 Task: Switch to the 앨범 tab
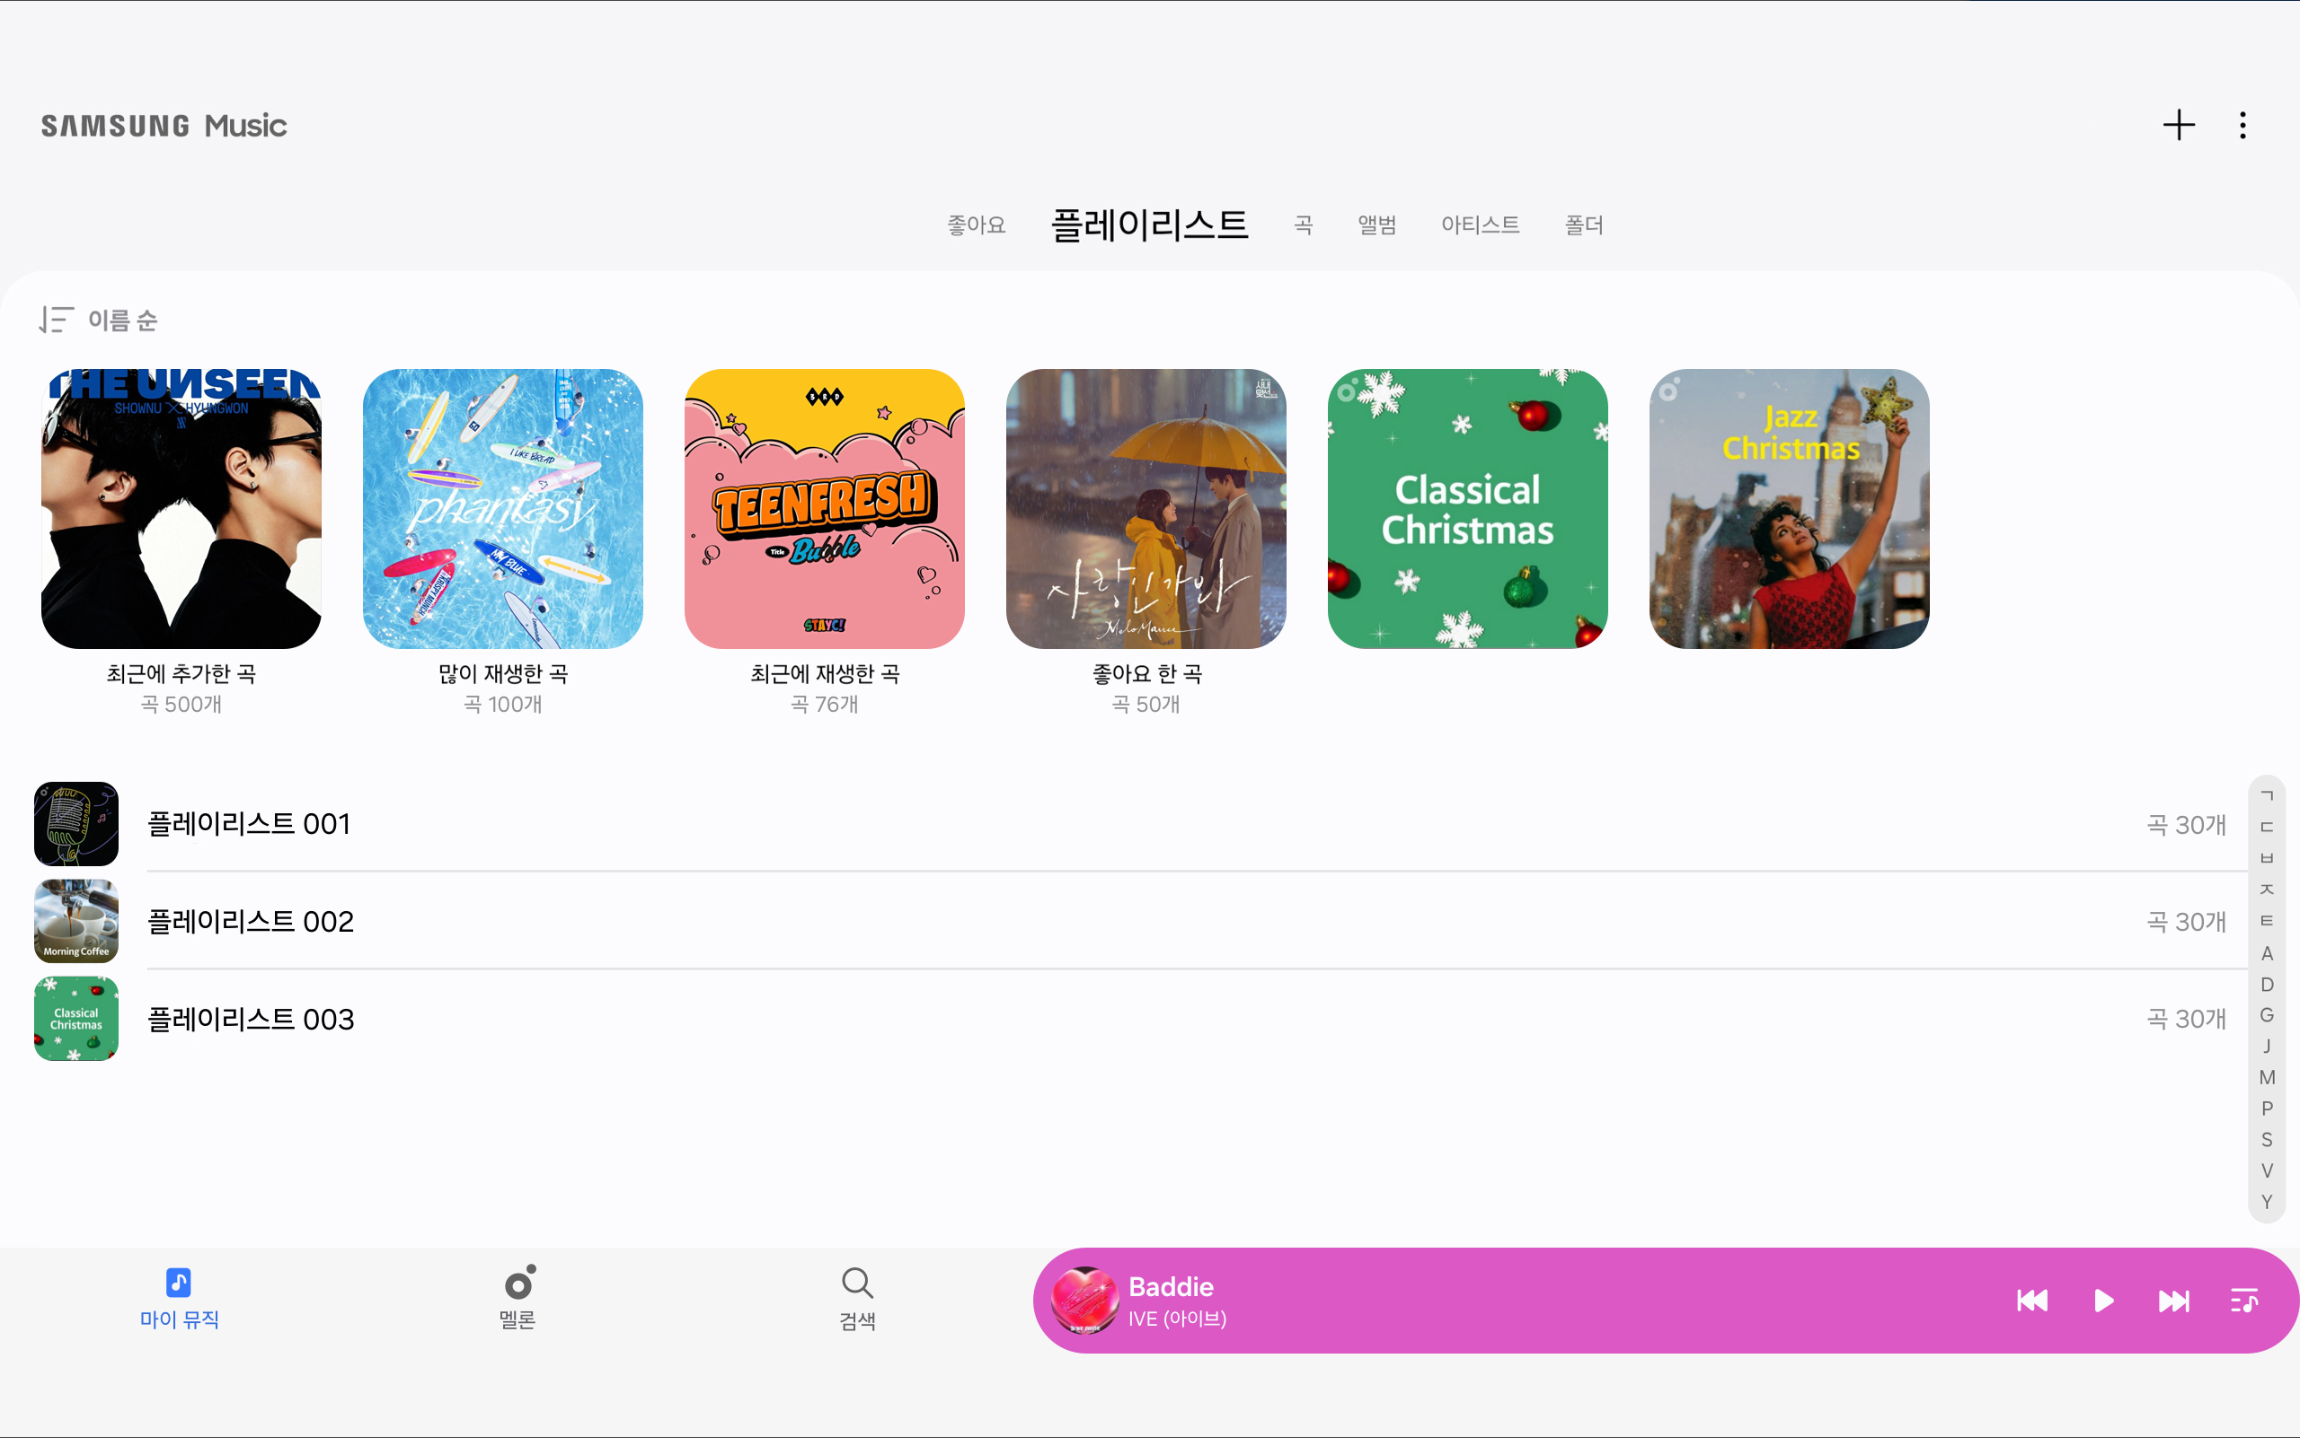(1375, 224)
